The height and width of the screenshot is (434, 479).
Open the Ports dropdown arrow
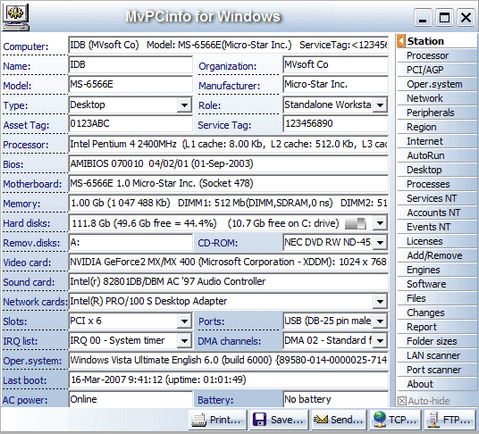coord(380,321)
